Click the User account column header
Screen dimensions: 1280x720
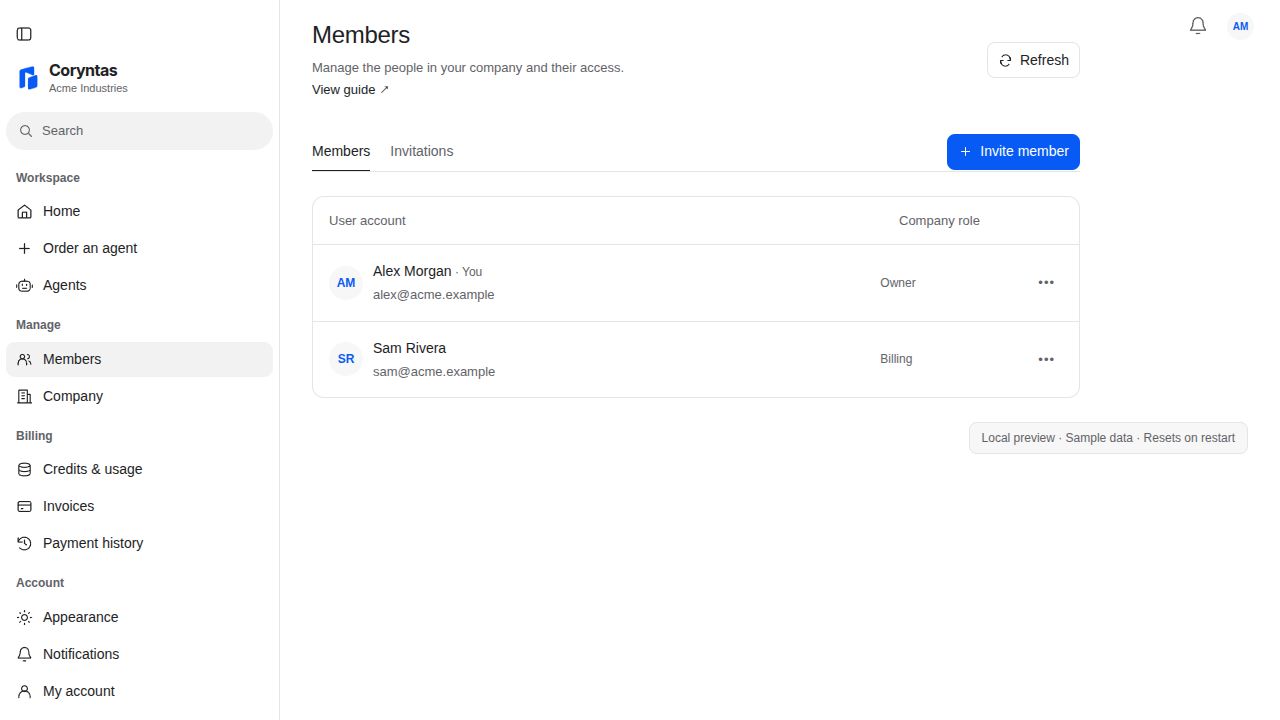pyautogui.click(x=367, y=221)
